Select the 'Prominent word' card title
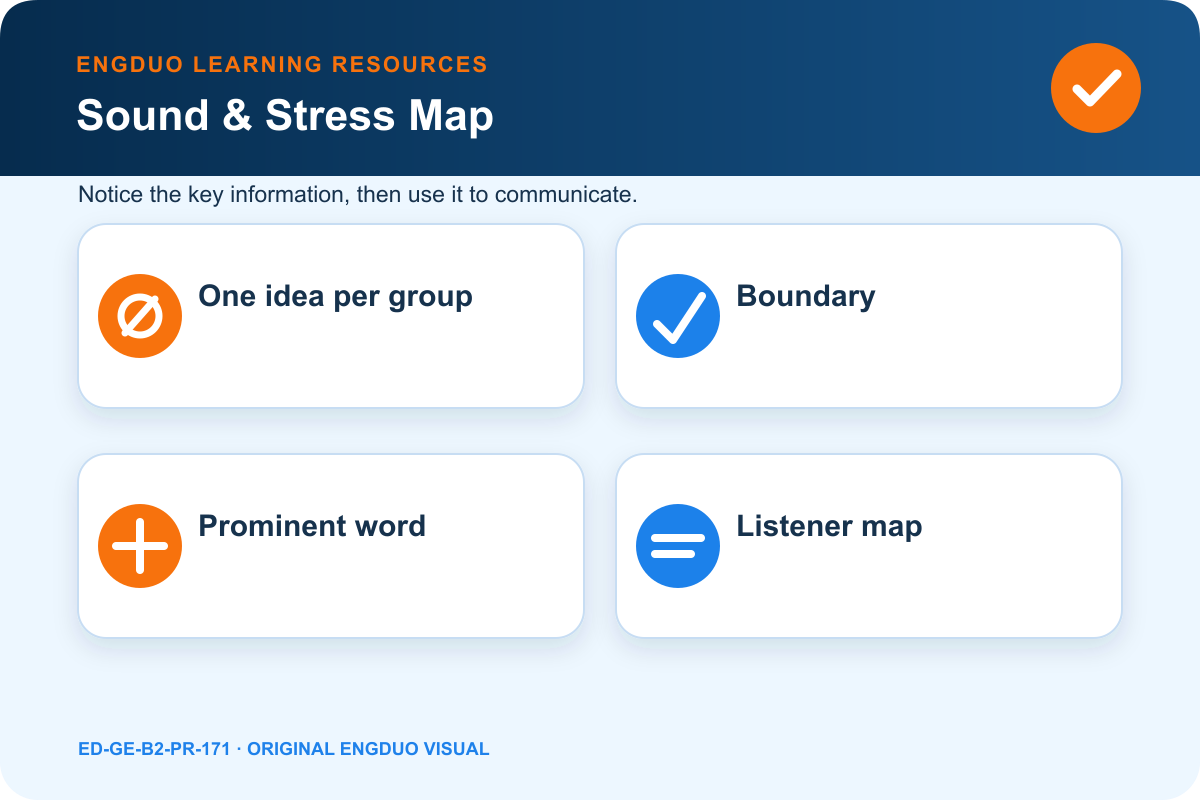 [x=312, y=526]
